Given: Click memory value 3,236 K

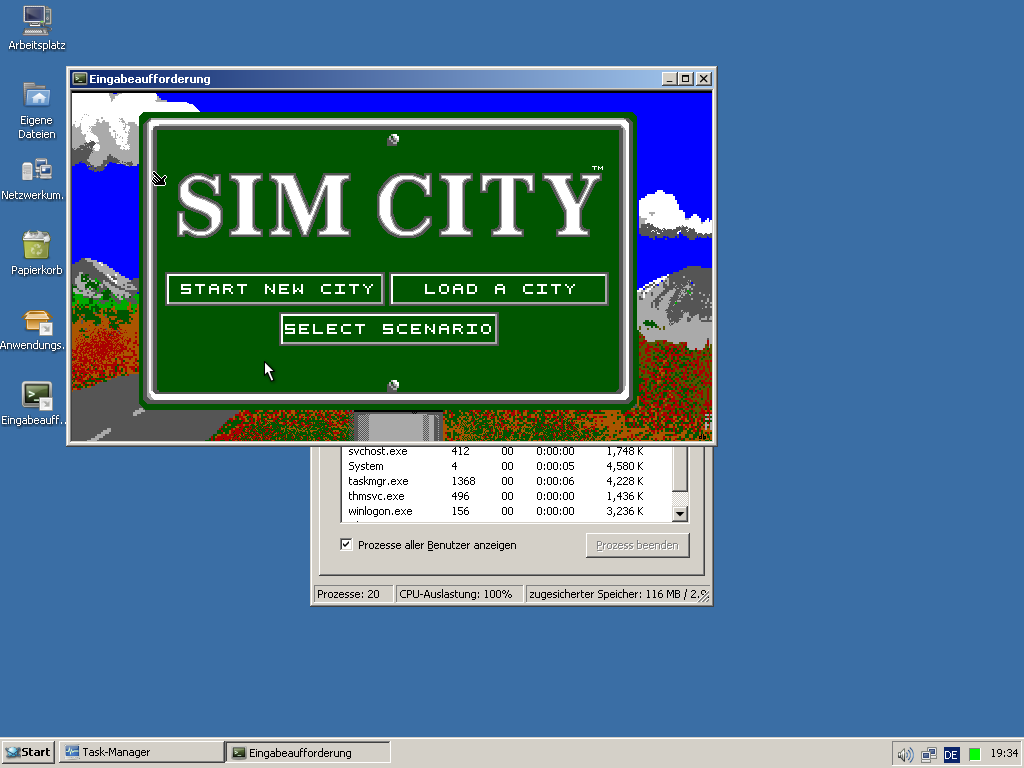Looking at the screenshot, I should click(624, 511).
